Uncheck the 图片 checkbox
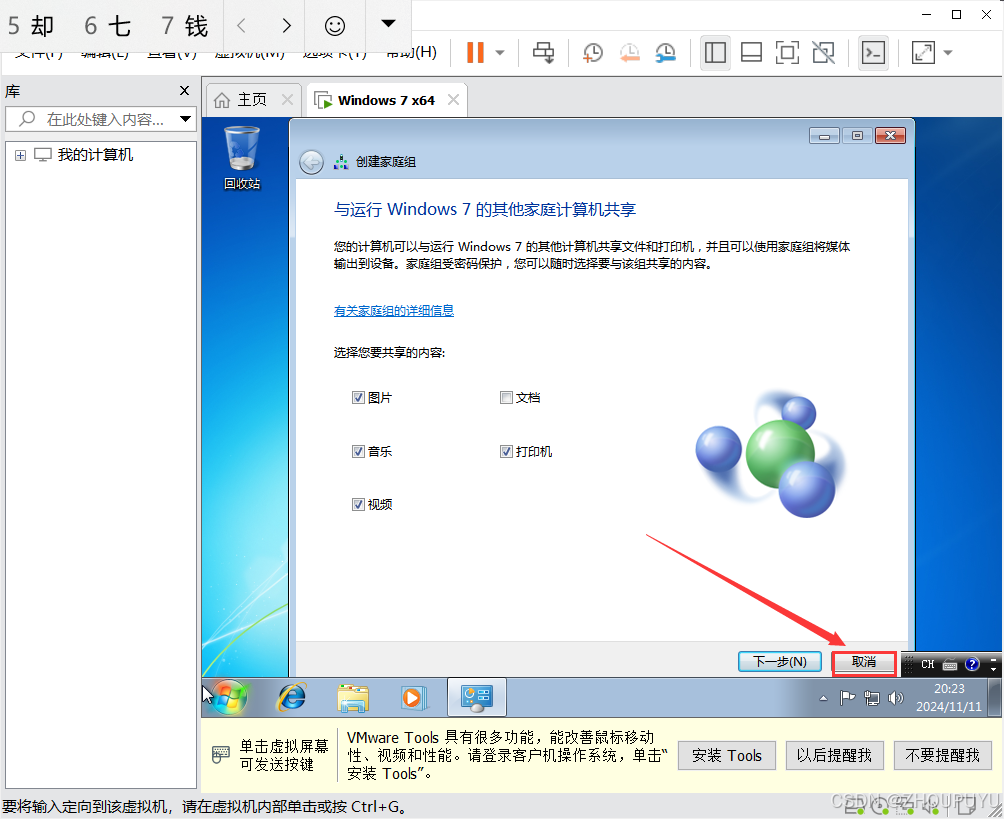This screenshot has height=819, width=1004. (x=359, y=398)
